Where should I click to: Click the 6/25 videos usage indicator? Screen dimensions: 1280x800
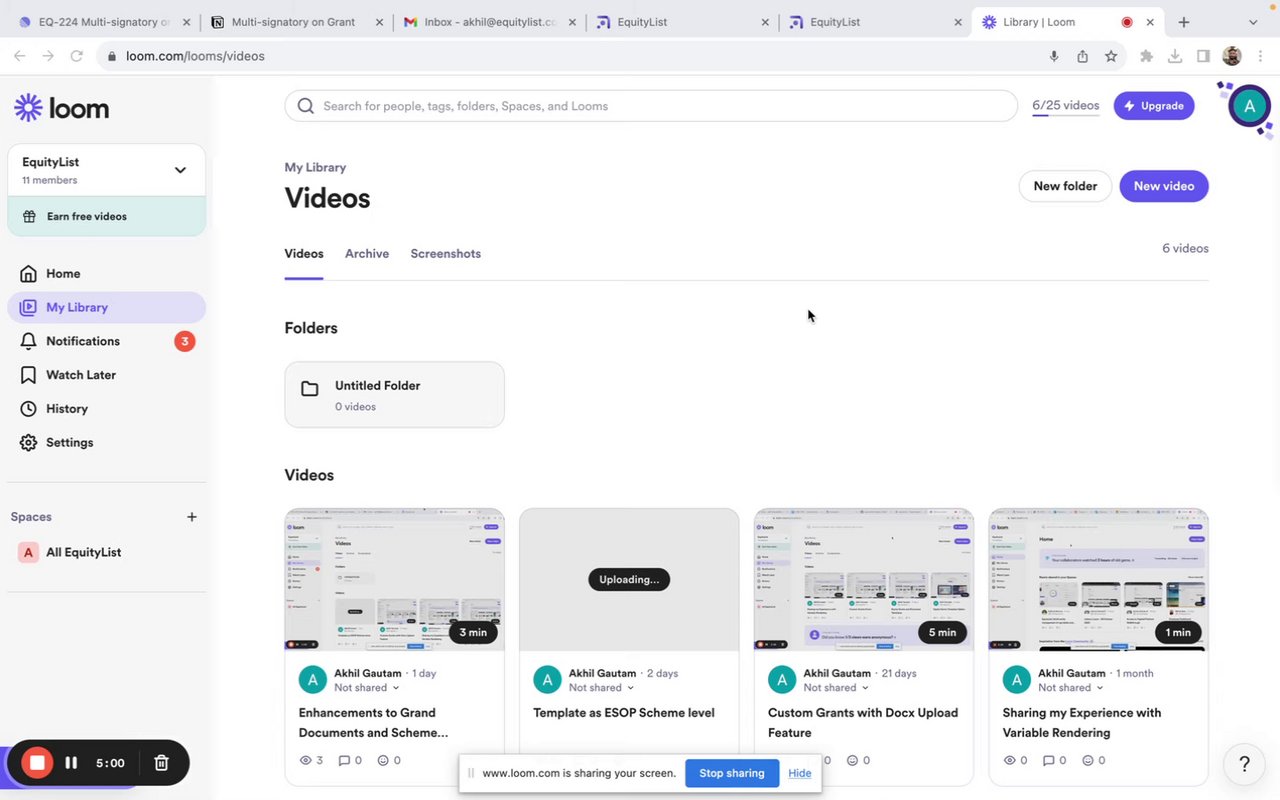tap(1065, 106)
